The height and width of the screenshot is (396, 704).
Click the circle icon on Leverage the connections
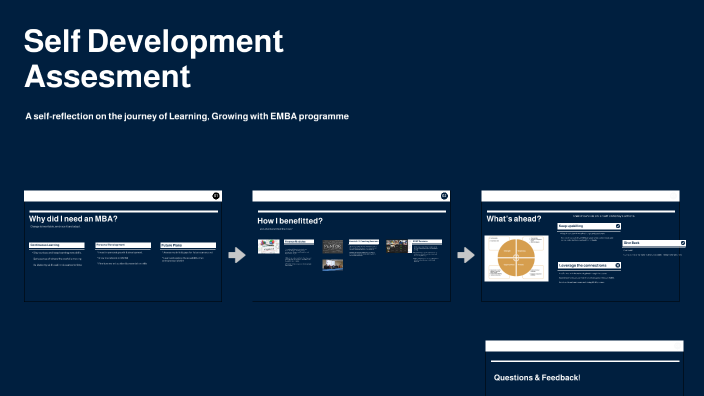pyautogui.click(x=617, y=265)
